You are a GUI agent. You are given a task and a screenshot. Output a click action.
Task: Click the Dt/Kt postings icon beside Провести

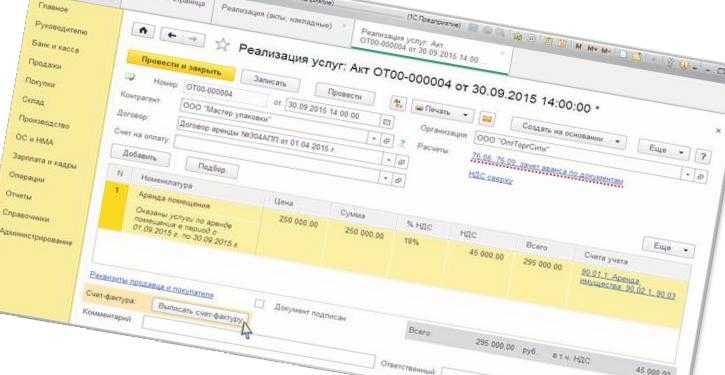[x=398, y=103]
